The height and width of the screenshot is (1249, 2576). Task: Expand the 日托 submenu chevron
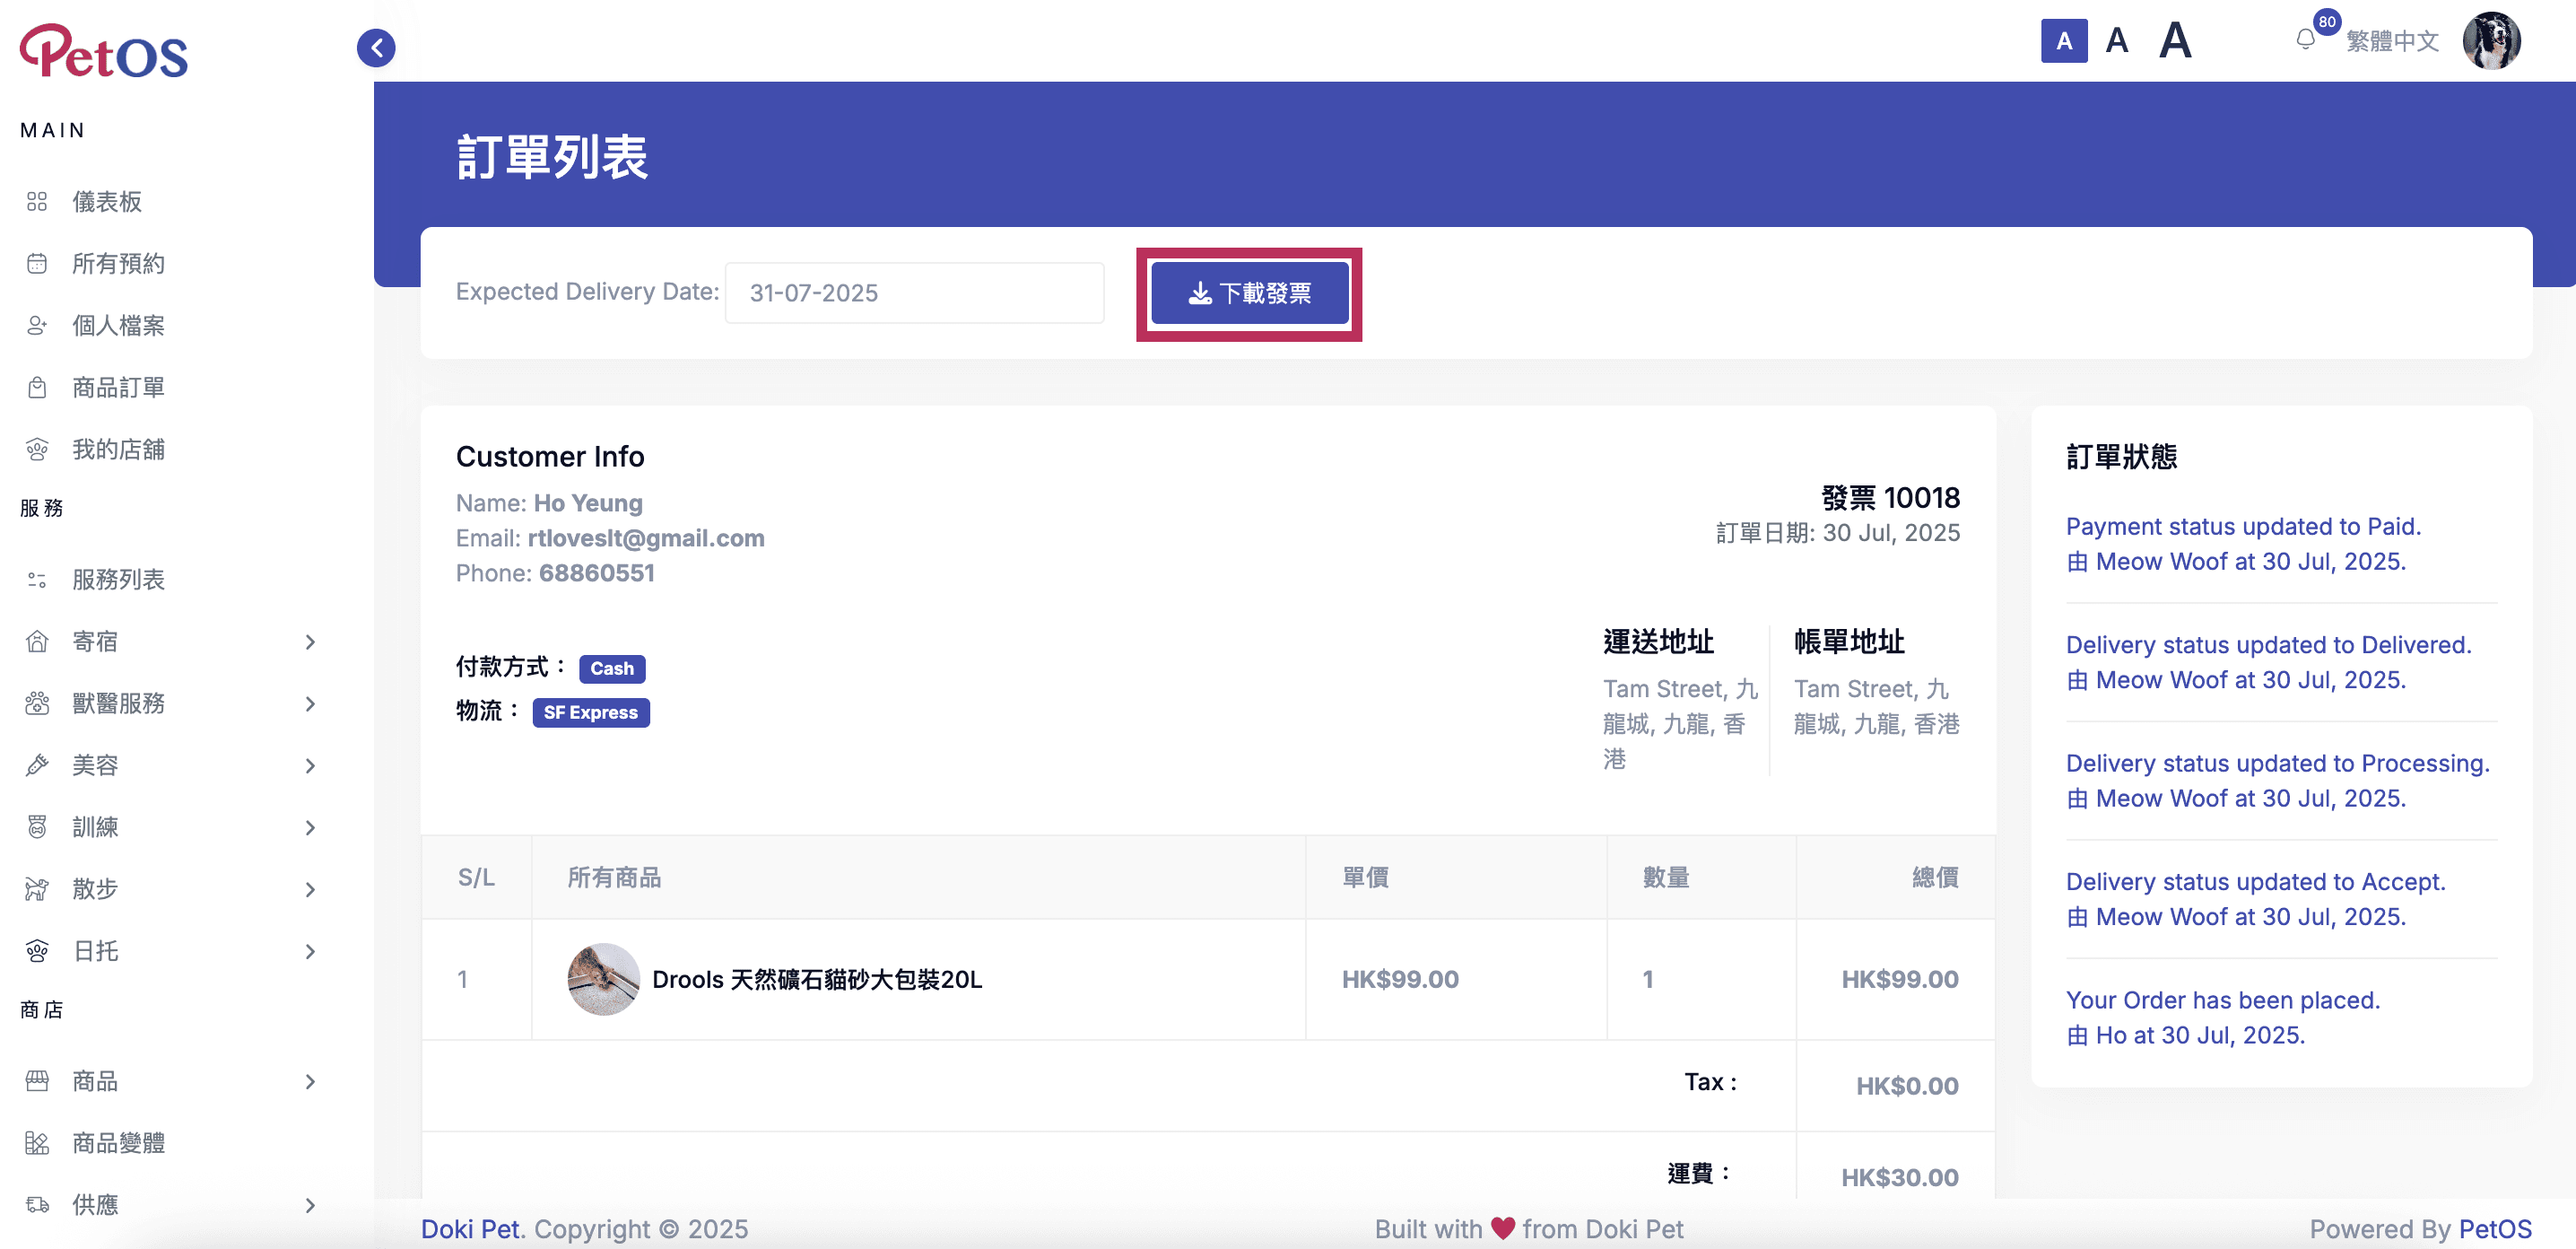(310, 952)
